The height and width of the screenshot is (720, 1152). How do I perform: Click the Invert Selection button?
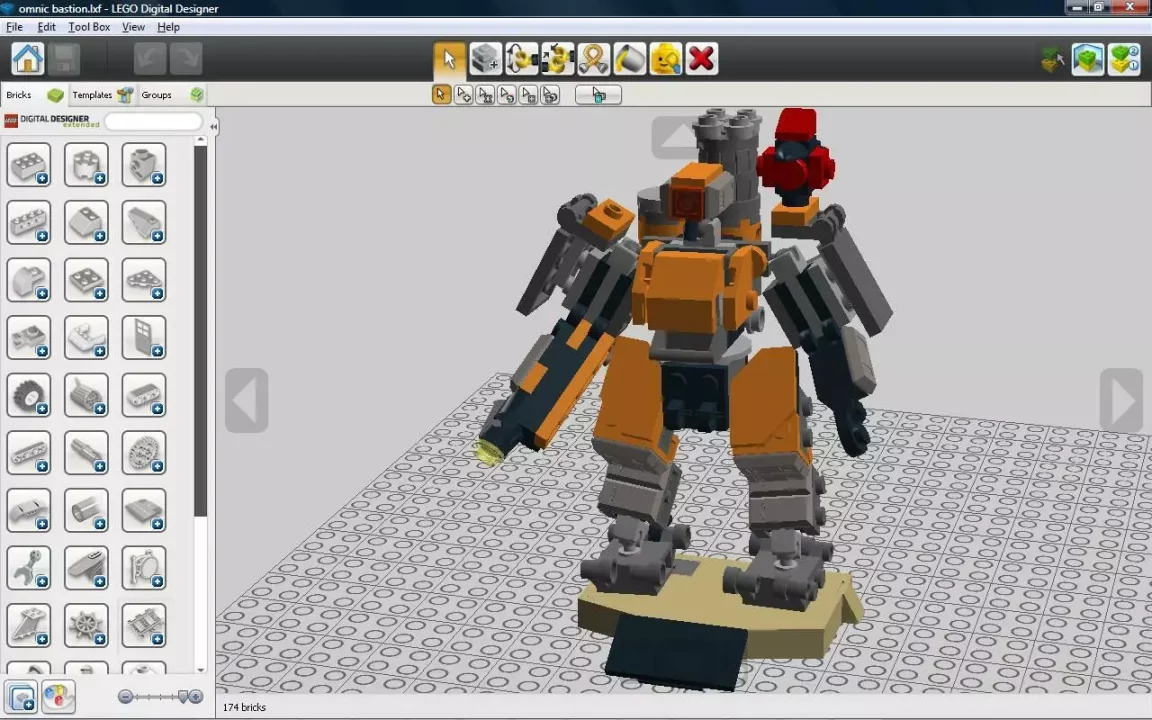coord(598,95)
